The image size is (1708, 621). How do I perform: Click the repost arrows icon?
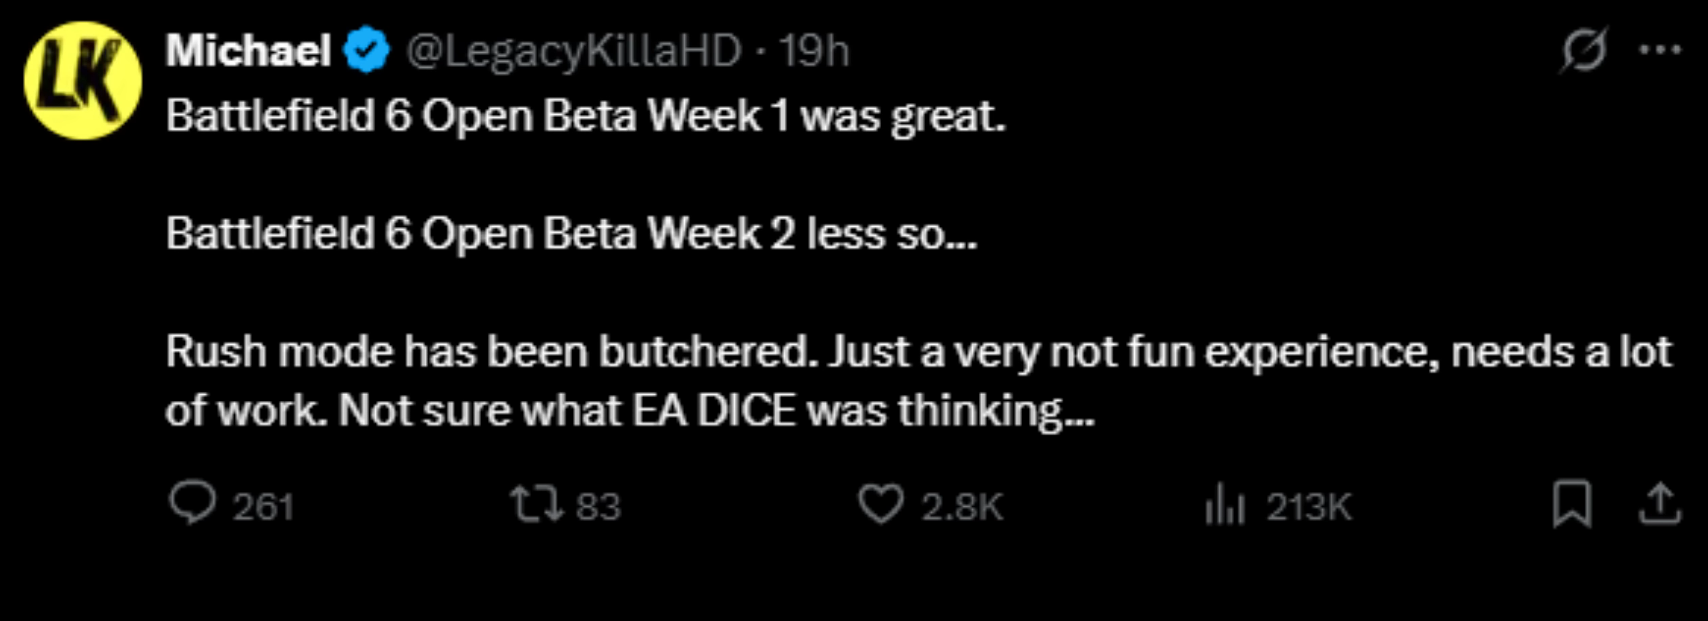point(537,505)
